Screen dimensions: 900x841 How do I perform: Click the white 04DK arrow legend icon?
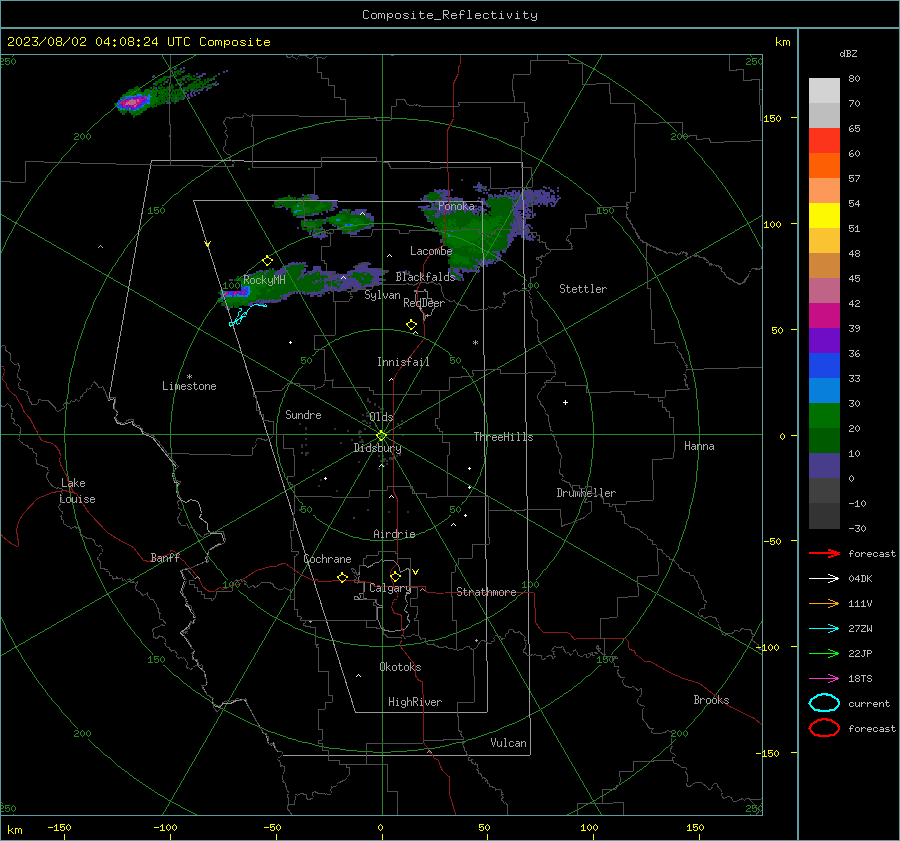824,579
